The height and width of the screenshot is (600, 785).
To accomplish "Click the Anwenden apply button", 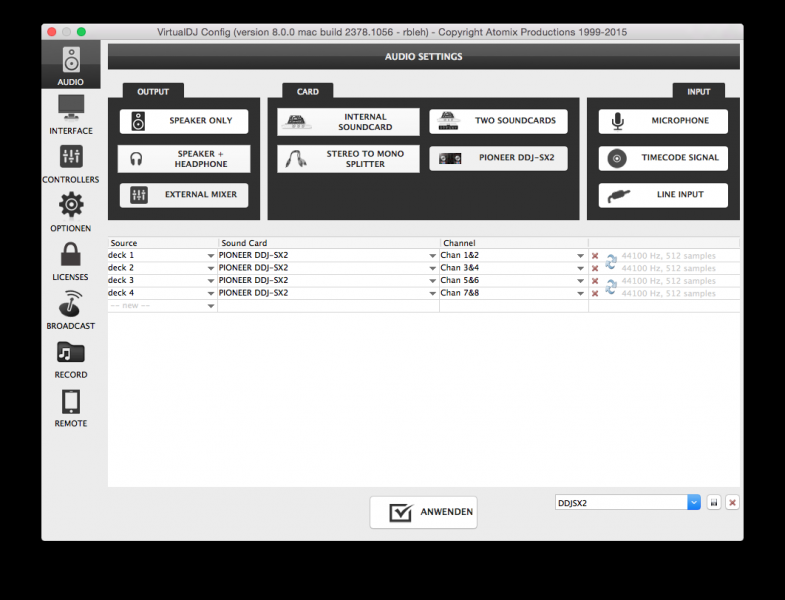I will pos(424,512).
